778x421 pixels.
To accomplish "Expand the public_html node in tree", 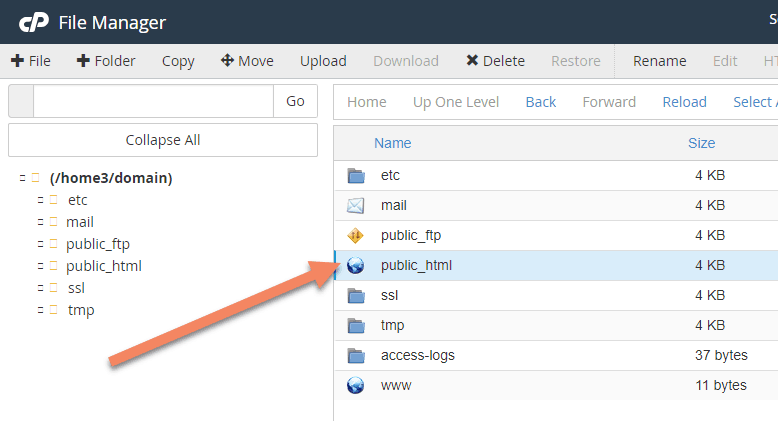I will pyautogui.click(x=40, y=266).
